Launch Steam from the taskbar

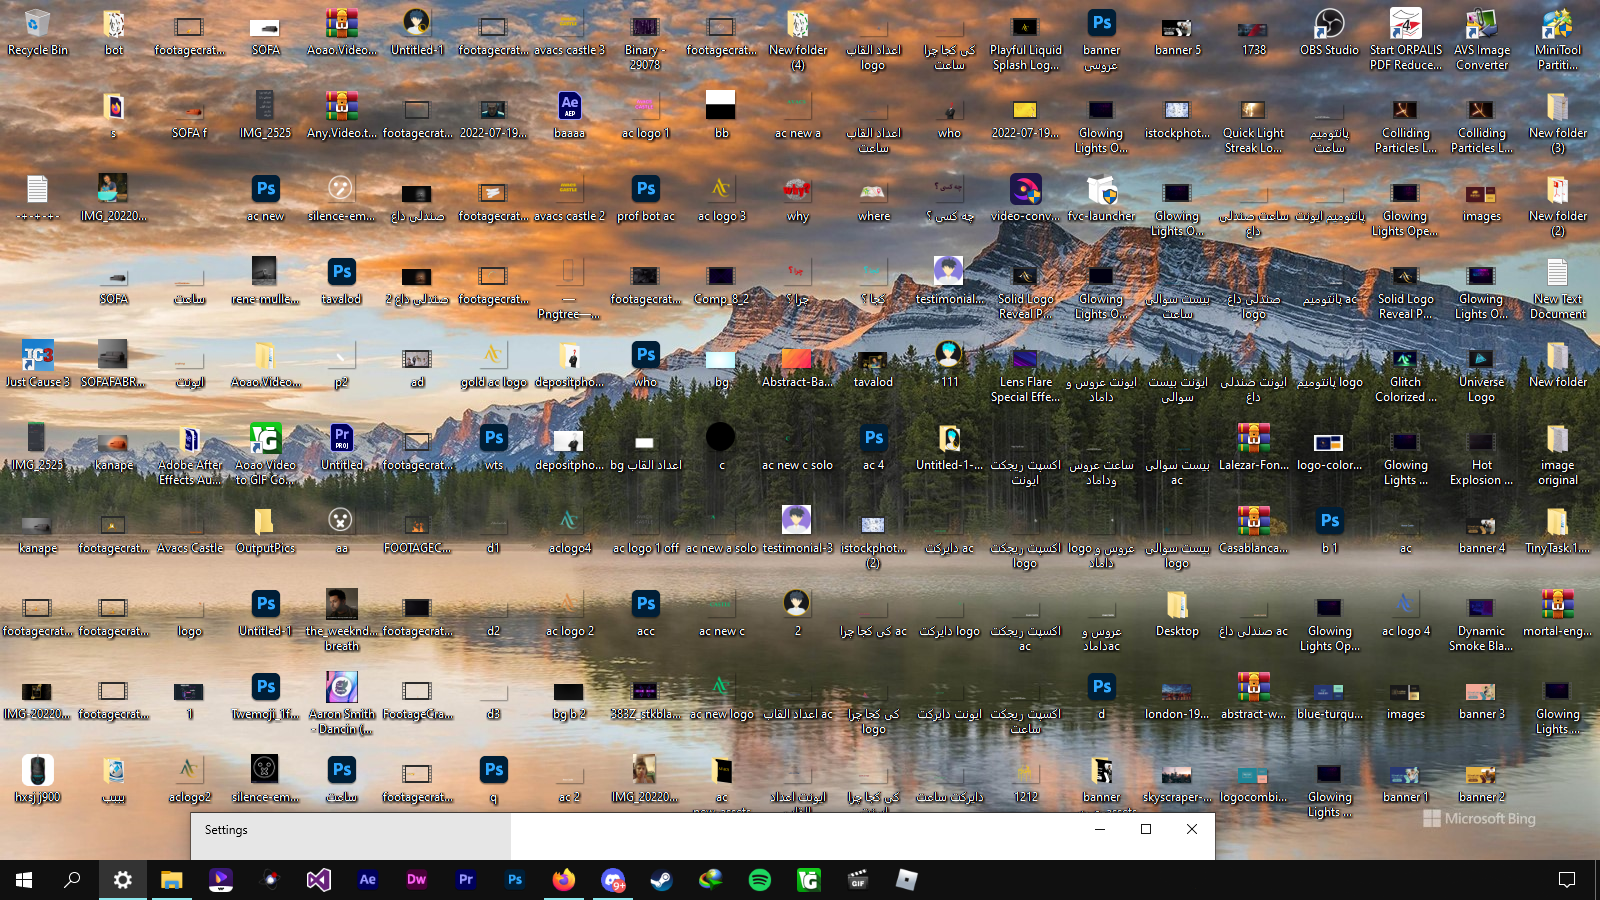click(x=662, y=880)
